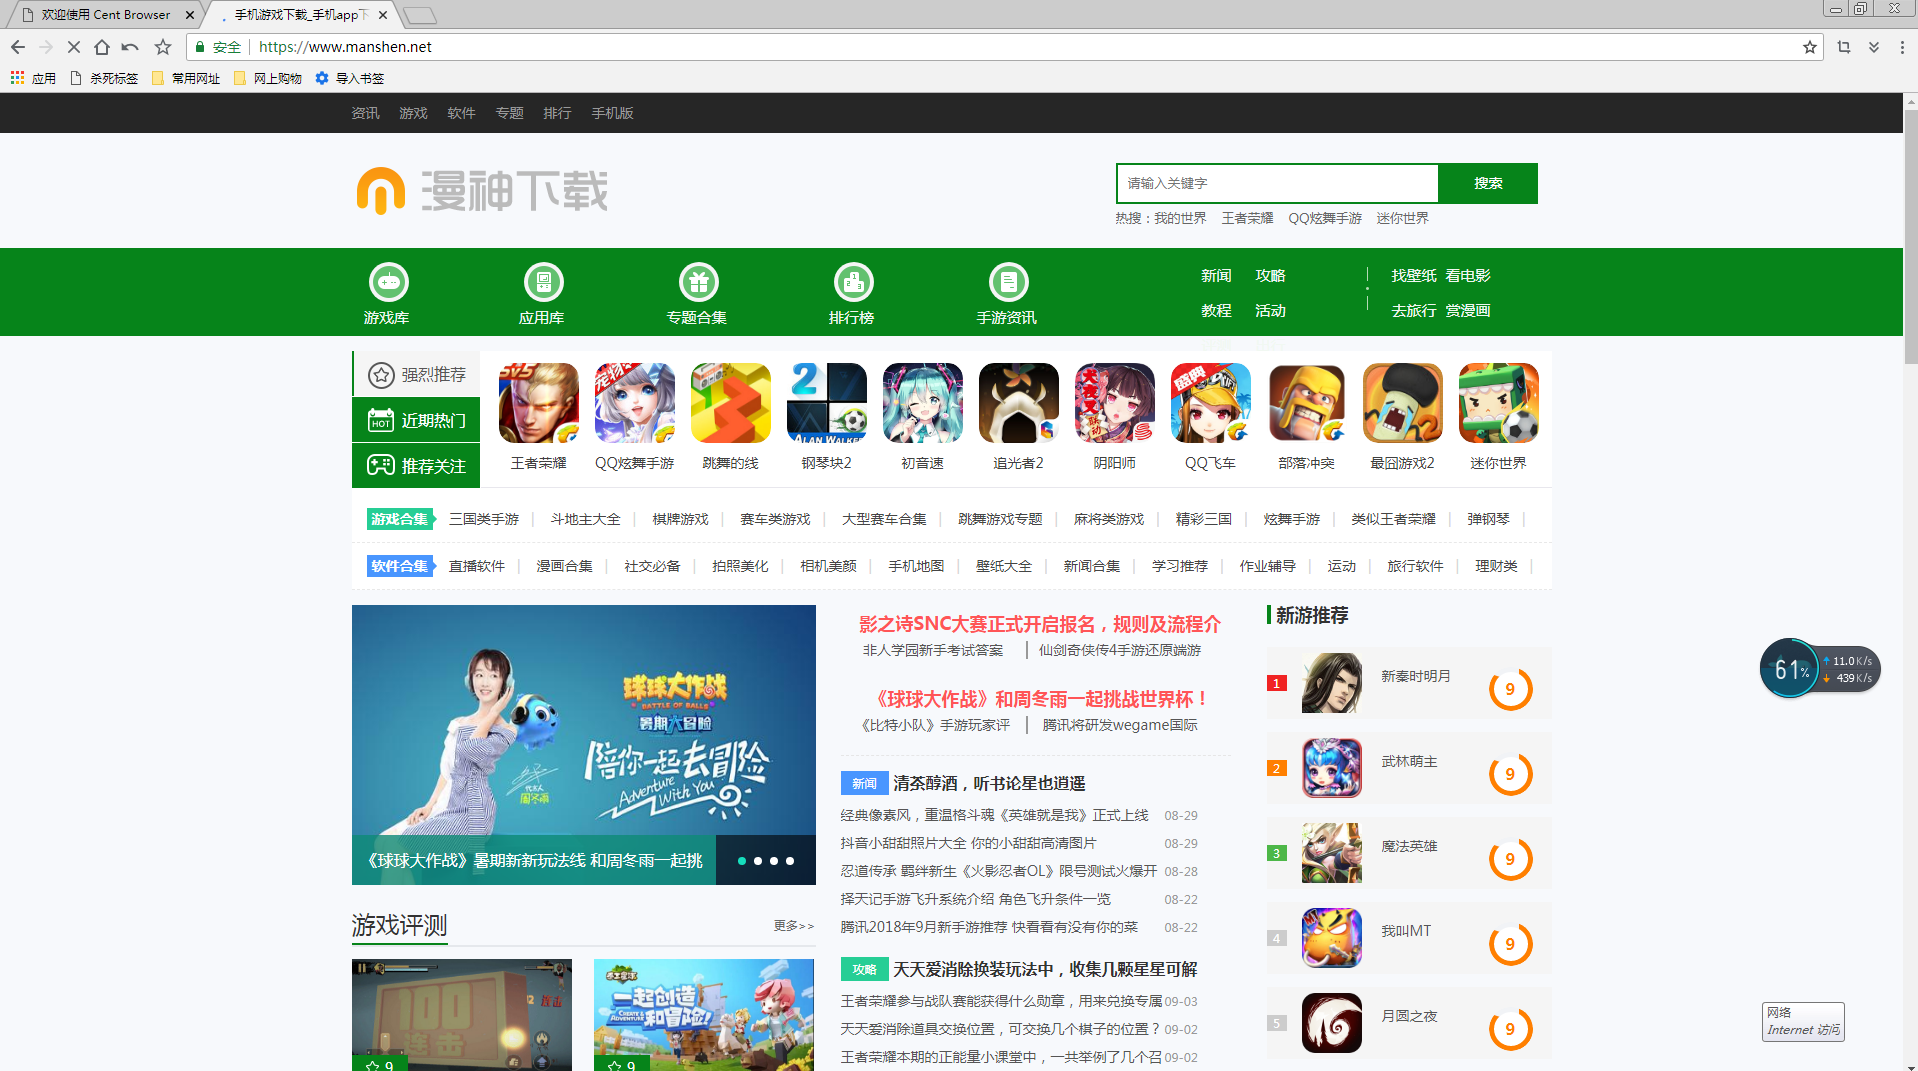
Task: Open the 魔法英雄 game thumbnail
Action: (x=1332, y=853)
